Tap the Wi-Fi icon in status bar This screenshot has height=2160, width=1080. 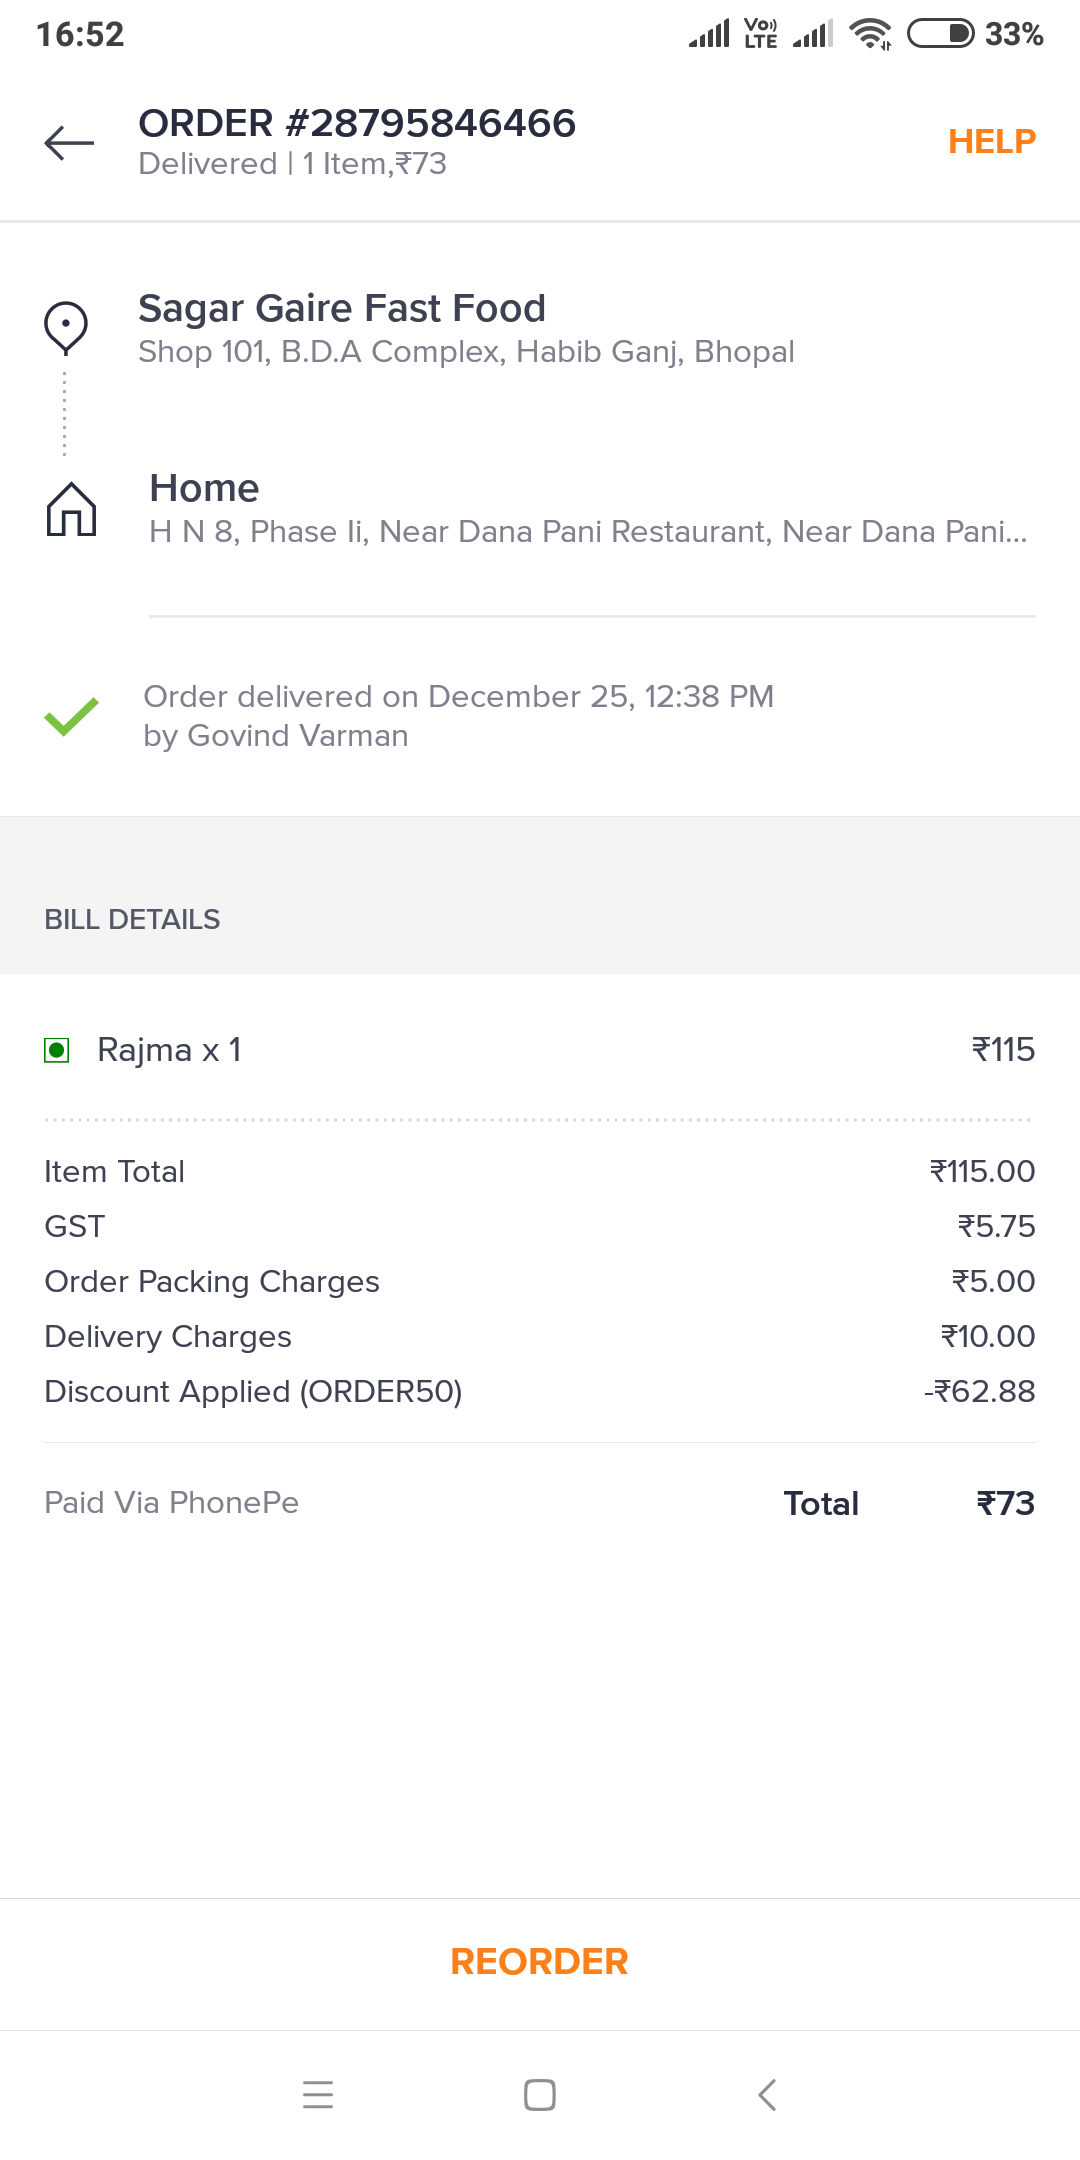tap(870, 34)
